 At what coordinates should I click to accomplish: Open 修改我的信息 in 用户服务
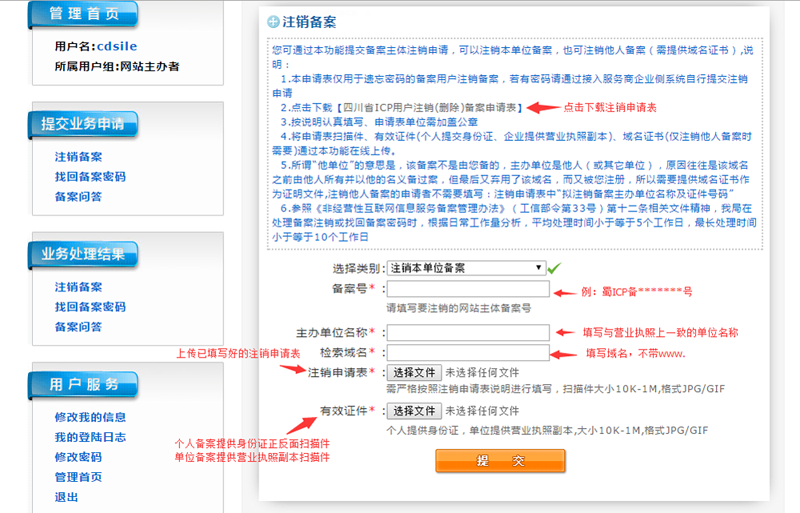click(x=90, y=417)
